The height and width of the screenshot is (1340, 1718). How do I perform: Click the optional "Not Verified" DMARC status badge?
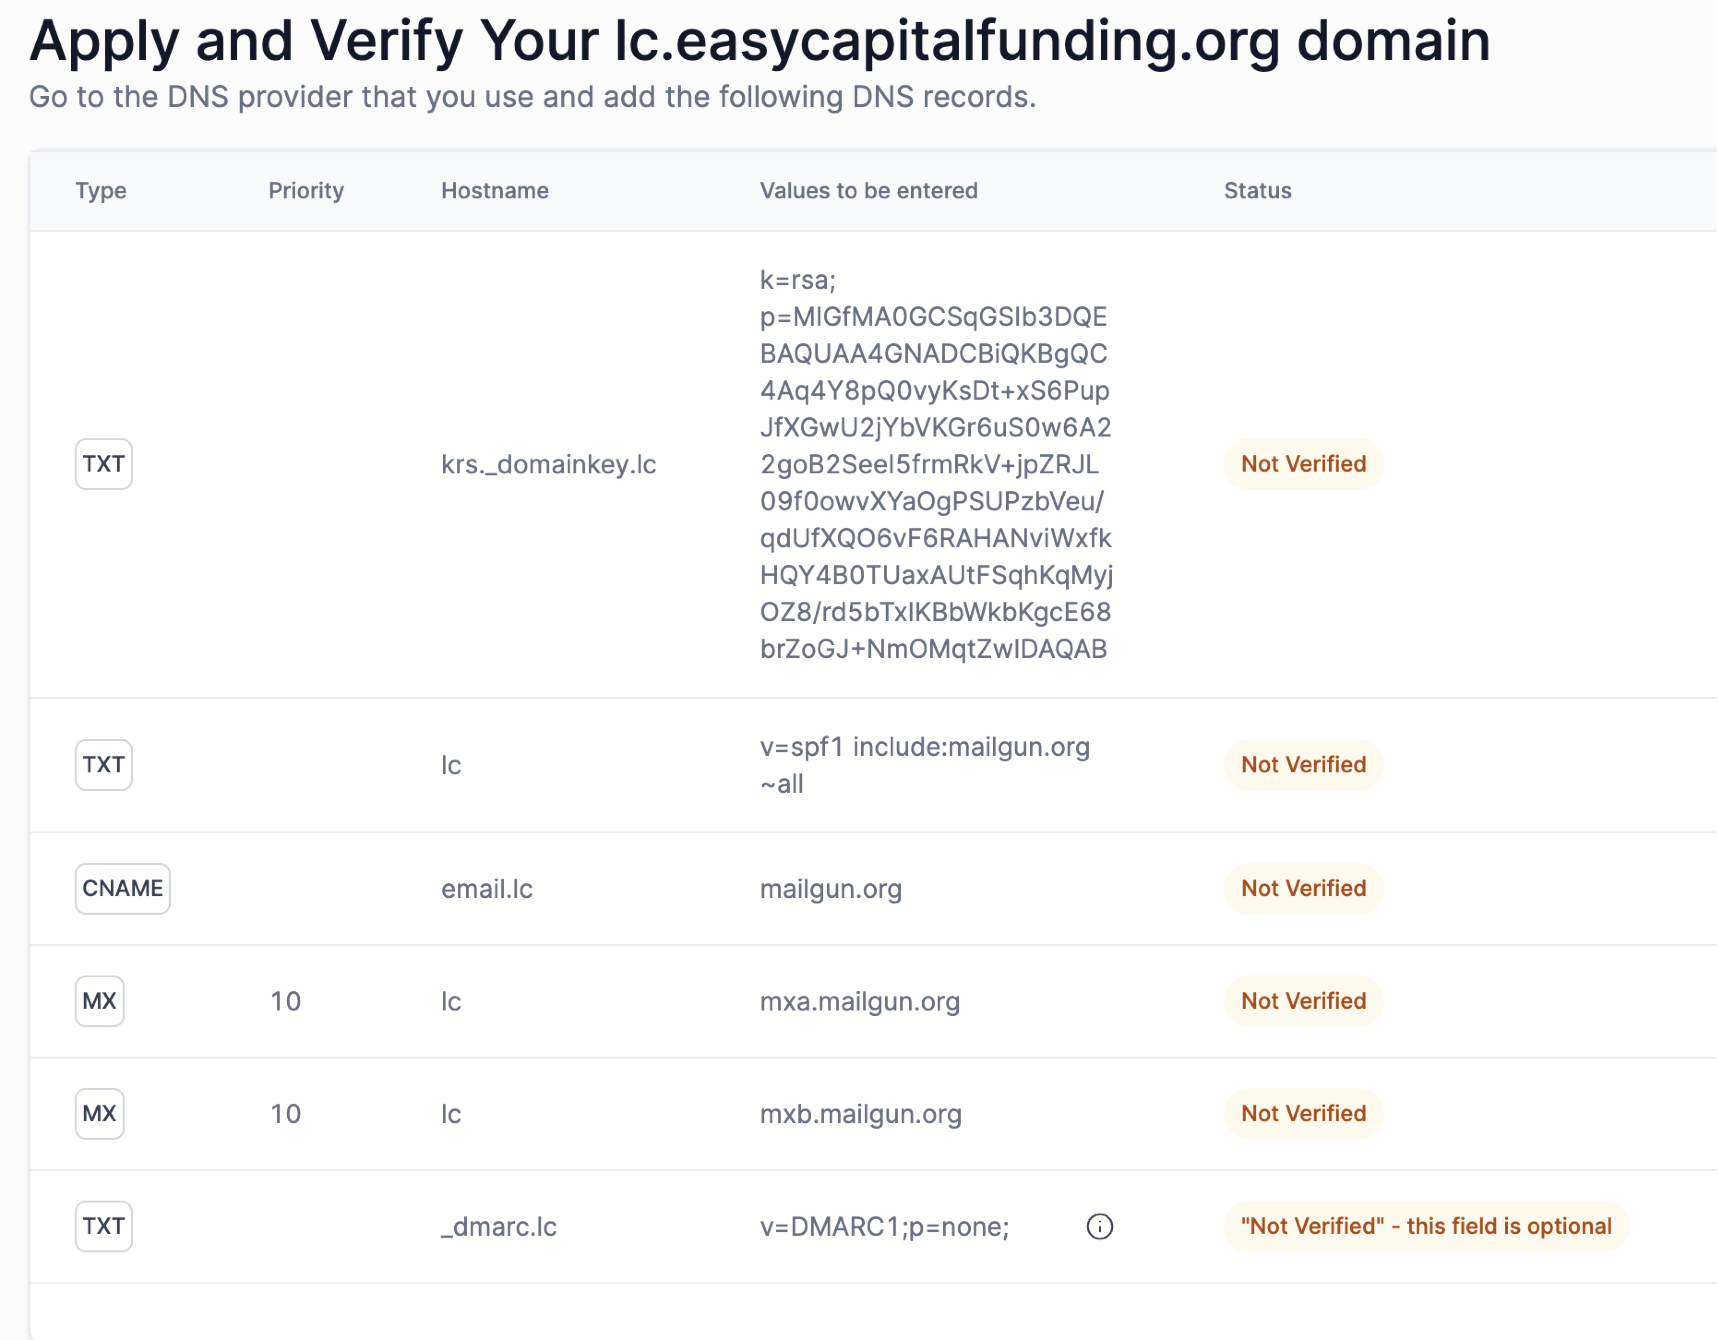coord(1426,1226)
